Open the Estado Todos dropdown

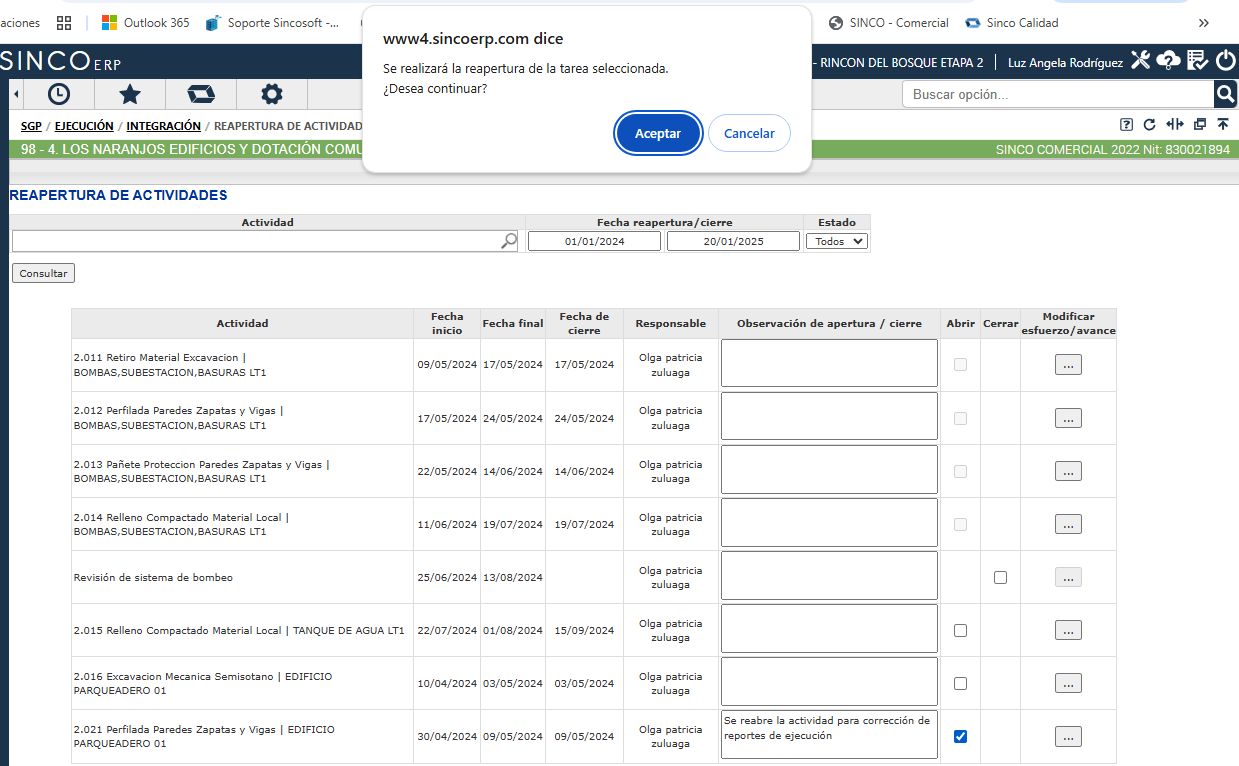coord(837,241)
